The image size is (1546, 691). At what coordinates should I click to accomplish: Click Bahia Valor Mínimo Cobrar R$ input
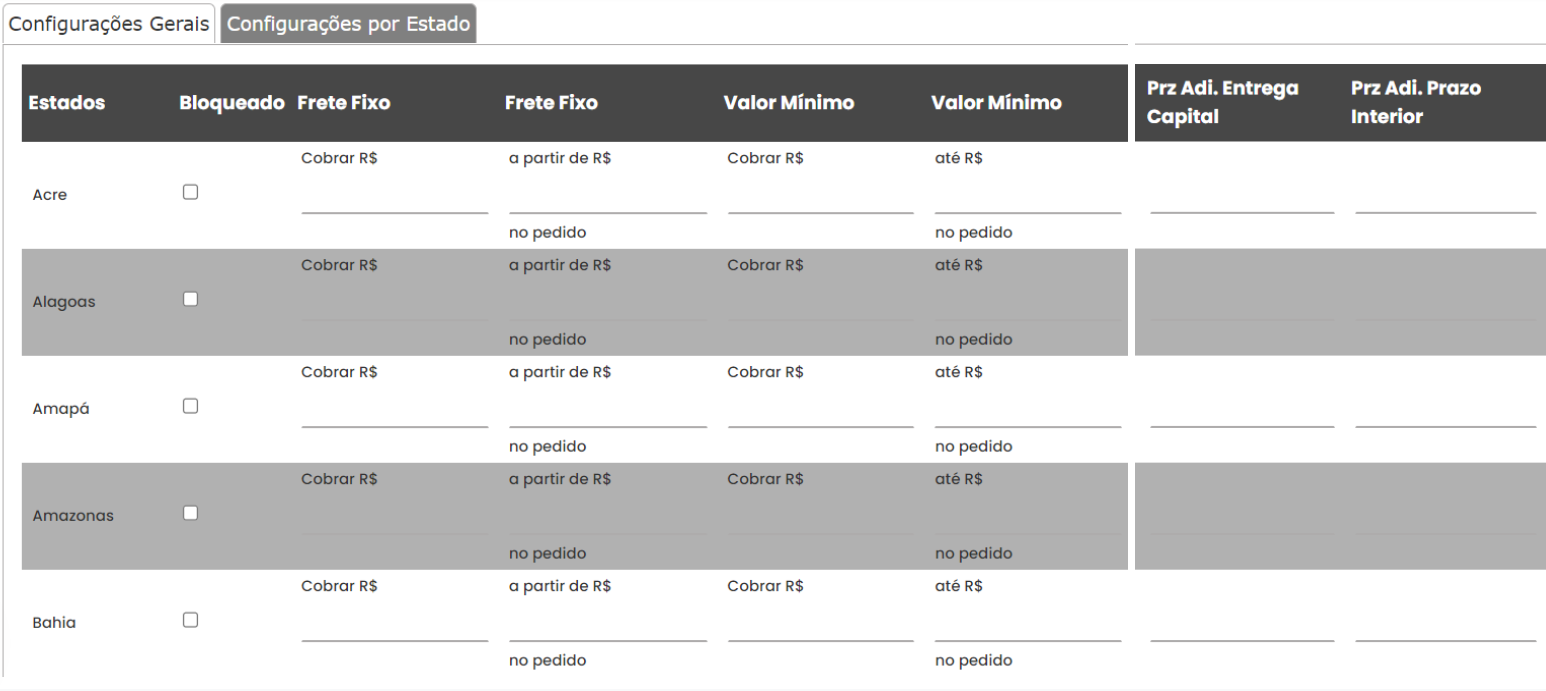(x=821, y=627)
